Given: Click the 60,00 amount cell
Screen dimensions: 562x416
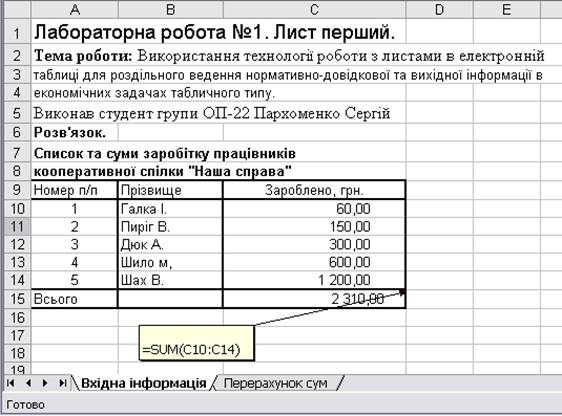Looking at the screenshot, I should pos(314,209).
